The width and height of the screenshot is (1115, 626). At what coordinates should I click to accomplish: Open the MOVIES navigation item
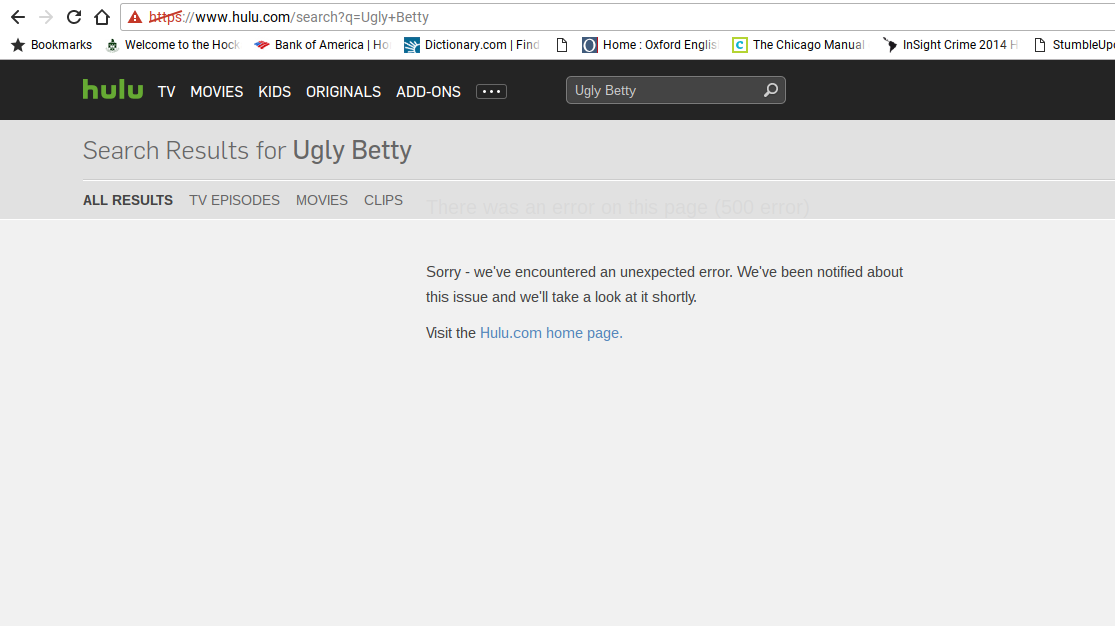(x=217, y=92)
